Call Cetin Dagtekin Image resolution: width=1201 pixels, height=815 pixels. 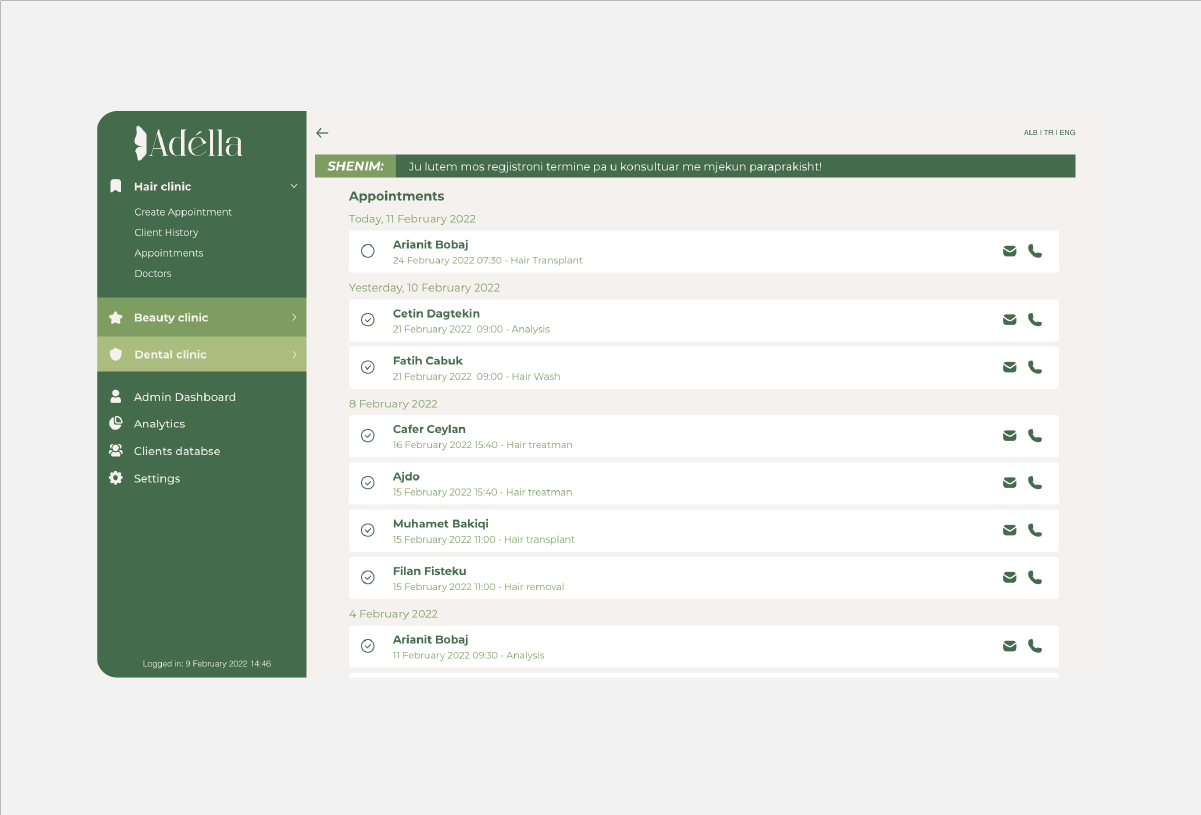pos(1035,320)
